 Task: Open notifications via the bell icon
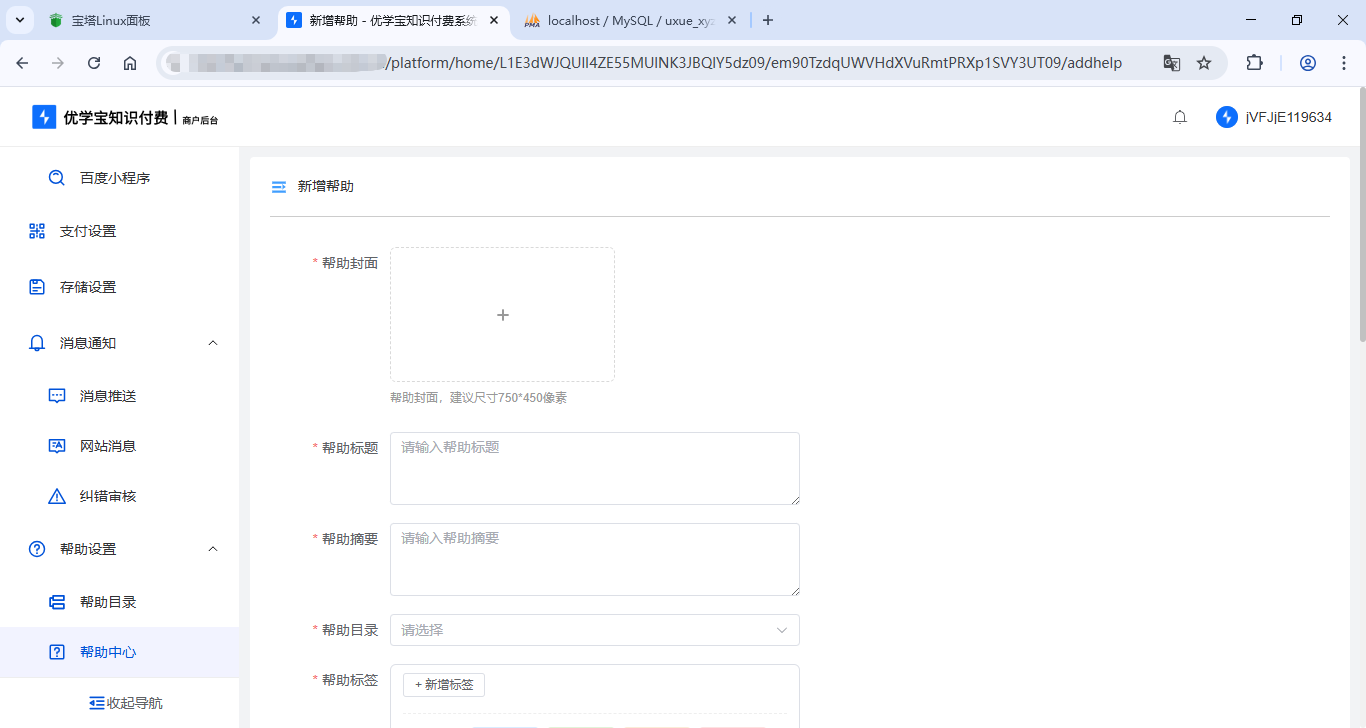(1180, 116)
